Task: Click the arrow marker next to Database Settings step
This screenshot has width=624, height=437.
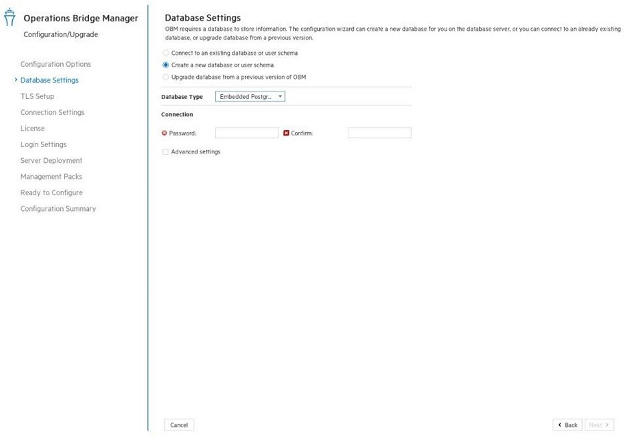Action: [16, 80]
